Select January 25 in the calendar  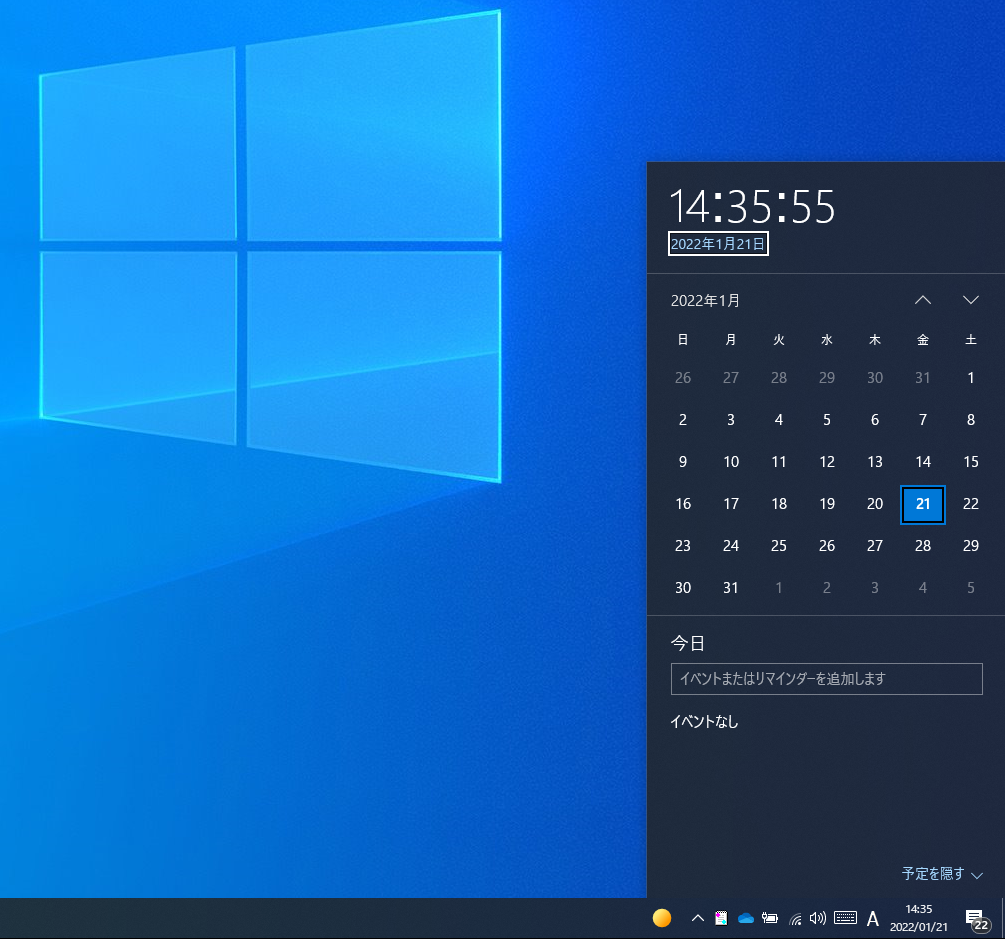tap(779, 546)
